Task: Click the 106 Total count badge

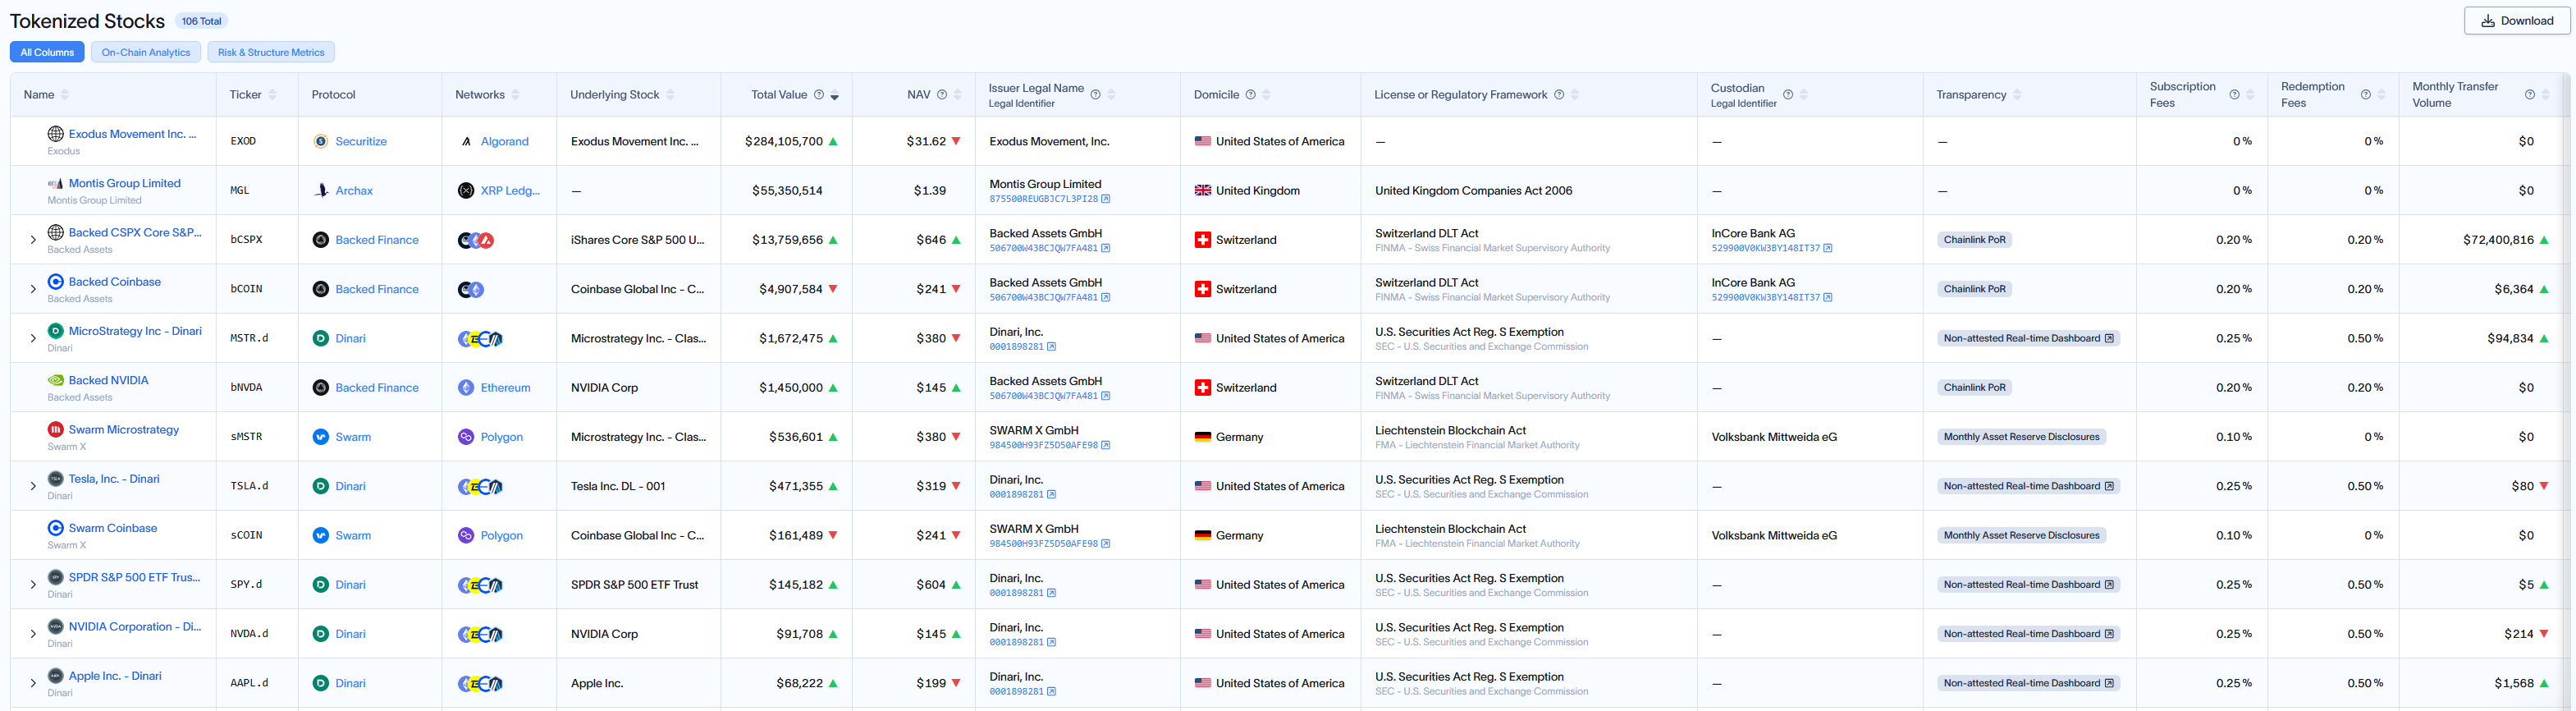Action: [201, 21]
